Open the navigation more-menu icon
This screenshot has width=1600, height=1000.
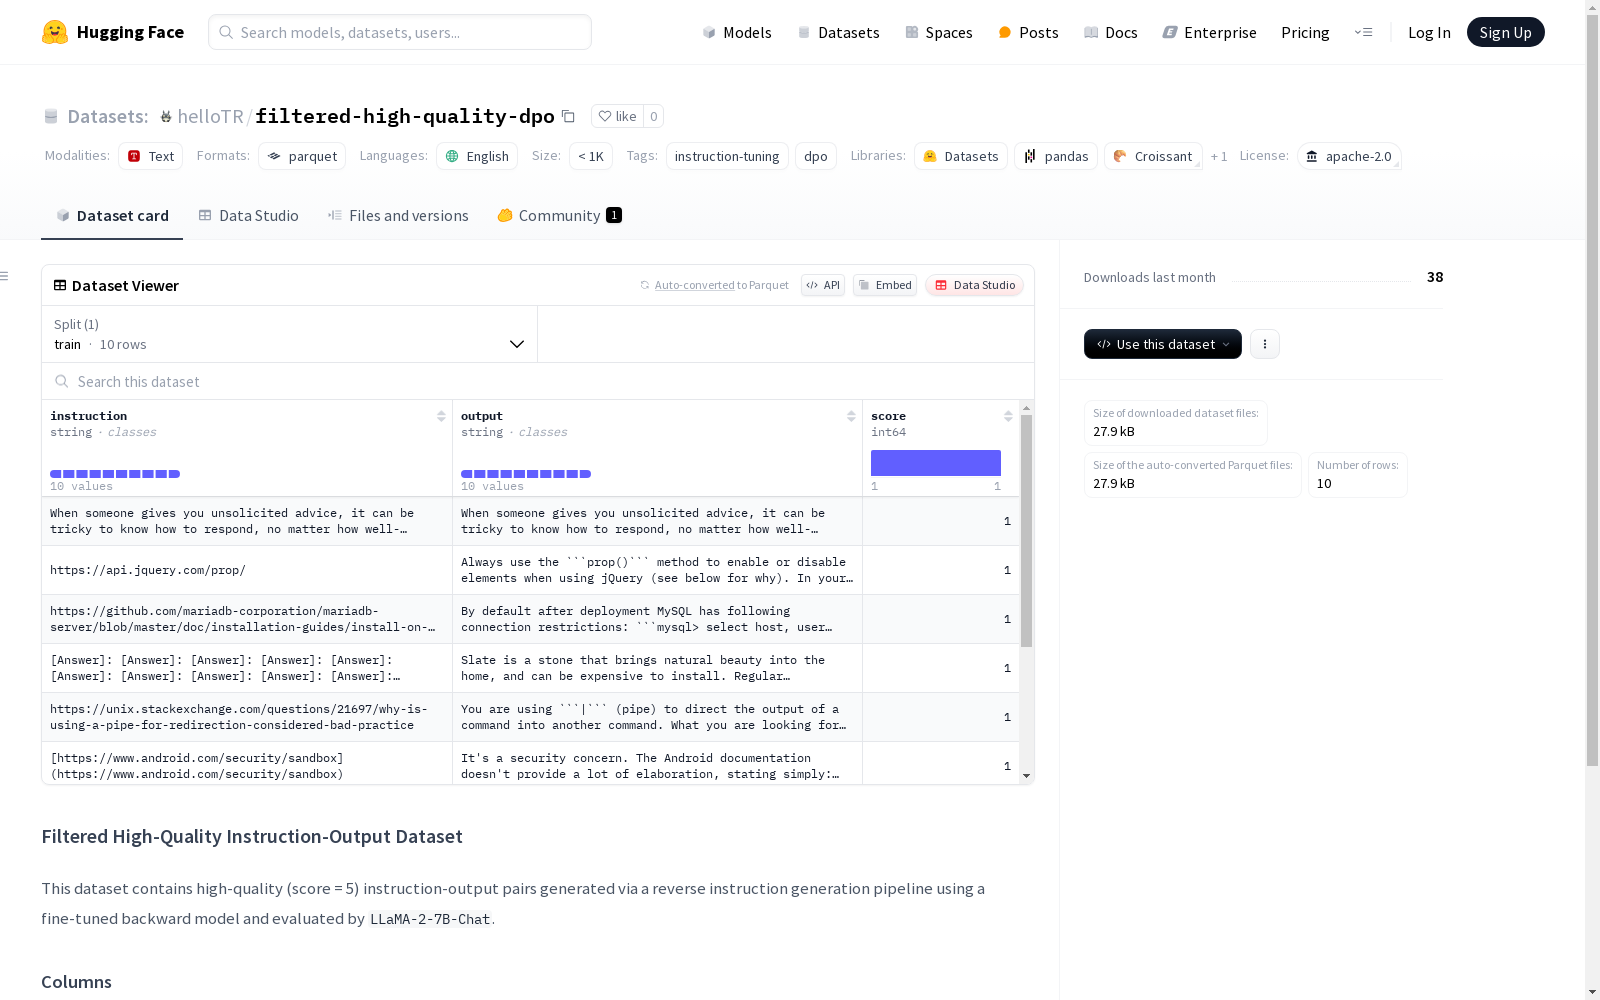point(1363,32)
